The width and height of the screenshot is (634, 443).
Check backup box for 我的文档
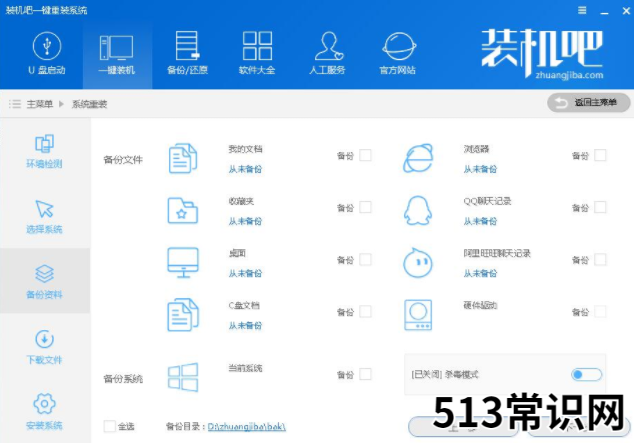[365, 155]
